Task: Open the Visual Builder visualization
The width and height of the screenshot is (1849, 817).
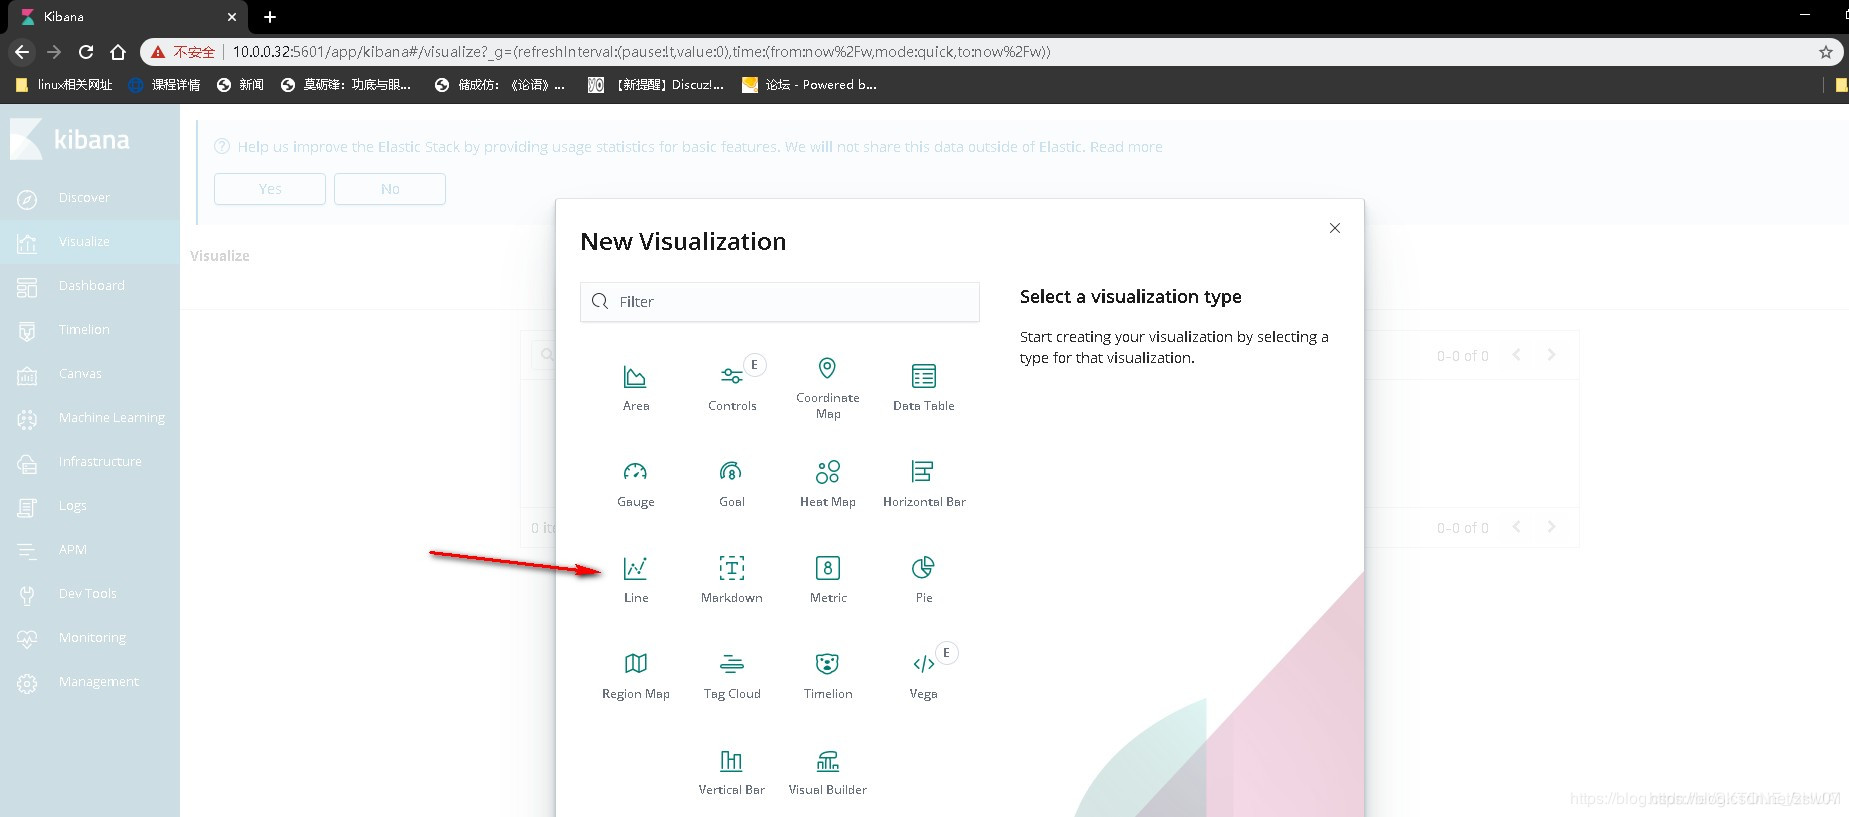Action: coord(827,772)
